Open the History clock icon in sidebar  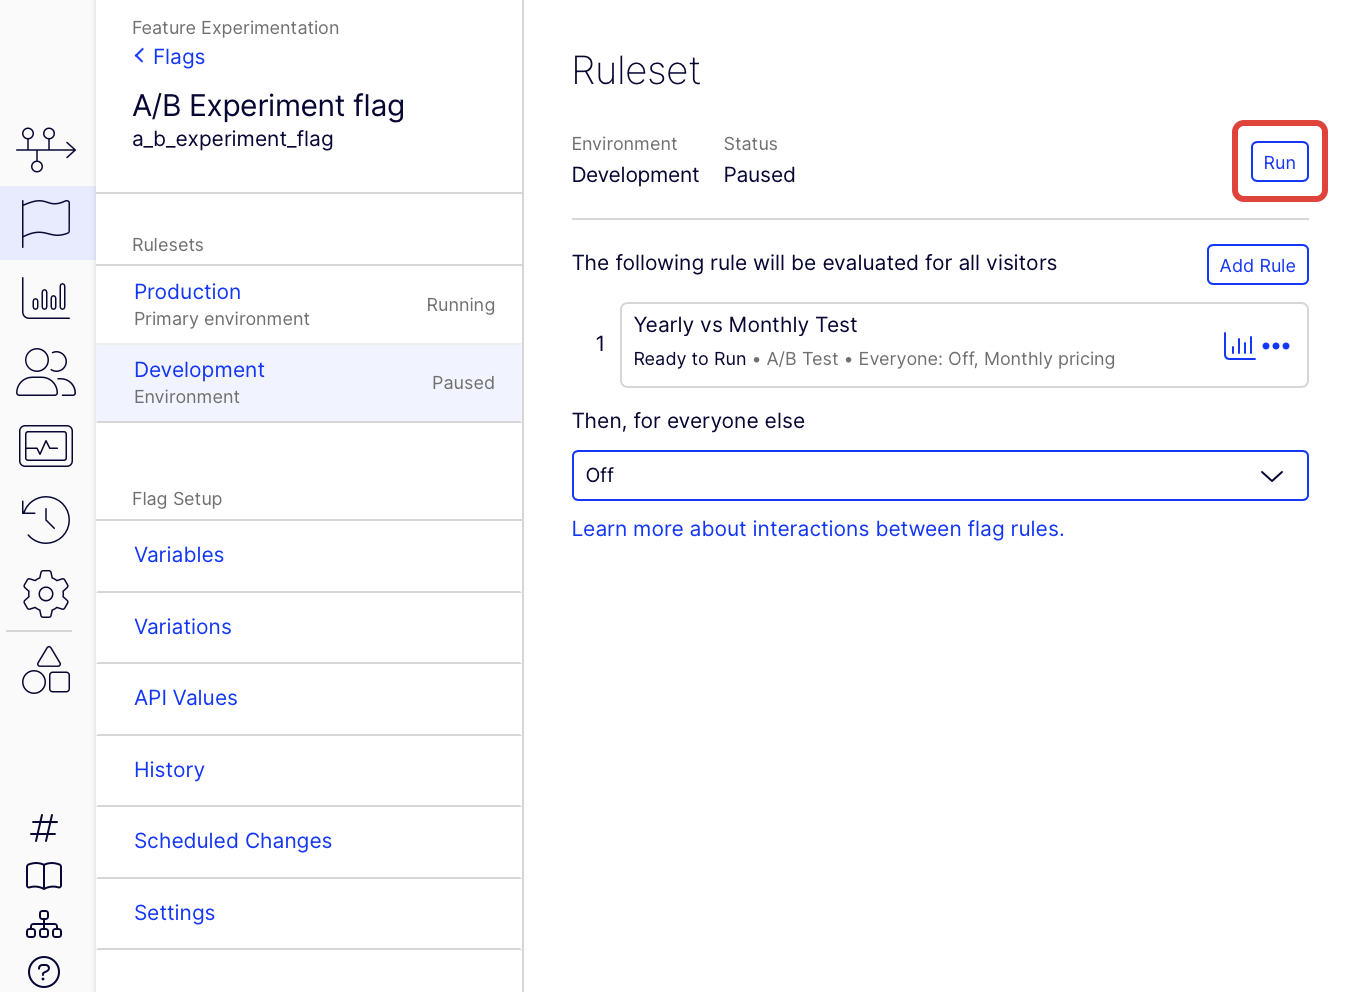tap(46, 520)
